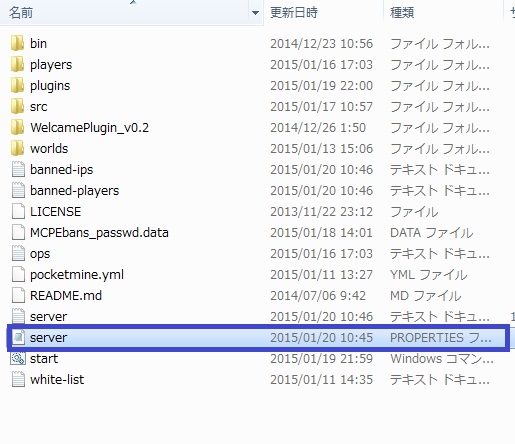
Task: Open the 名前 column filter dropdown arrow
Action: pos(255,13)
